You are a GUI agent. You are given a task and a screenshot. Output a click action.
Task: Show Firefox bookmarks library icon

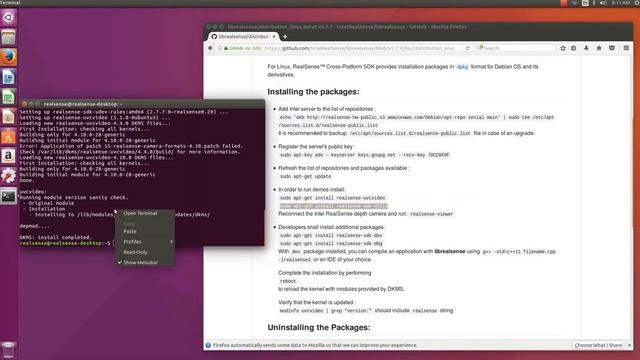pos(574,48)
